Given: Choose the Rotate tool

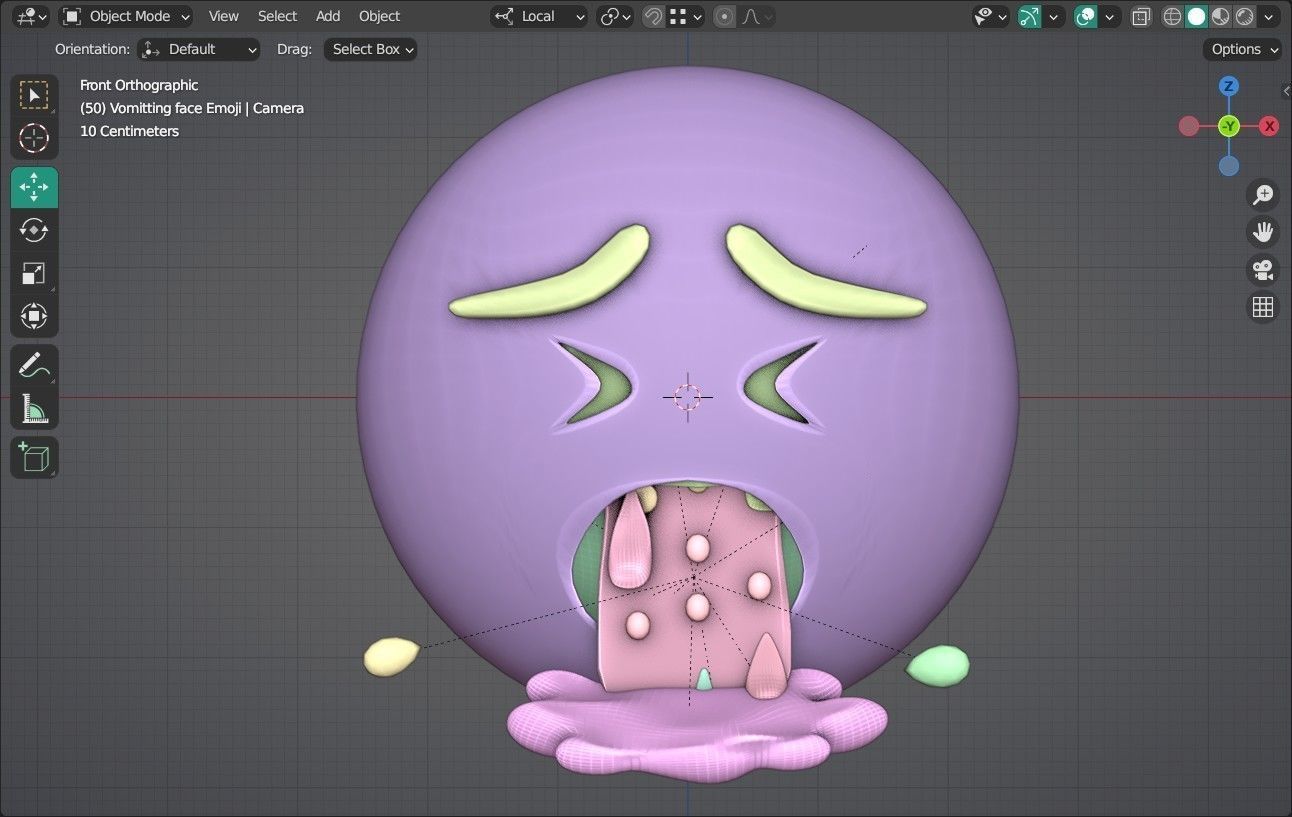Looking at the screenshot, I should [34, 230].
